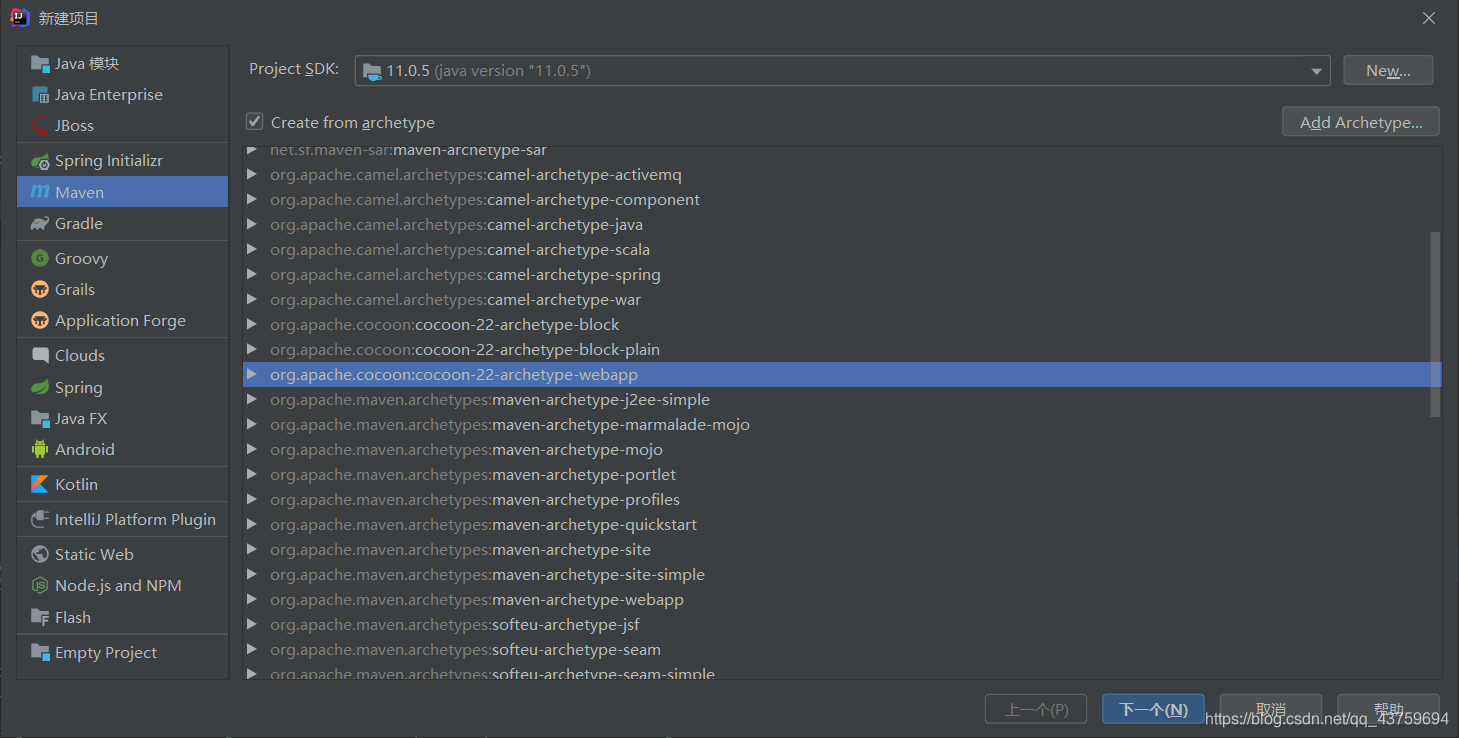Select maven-archetype-marmalade-mojo row

[x=842, y=425]
